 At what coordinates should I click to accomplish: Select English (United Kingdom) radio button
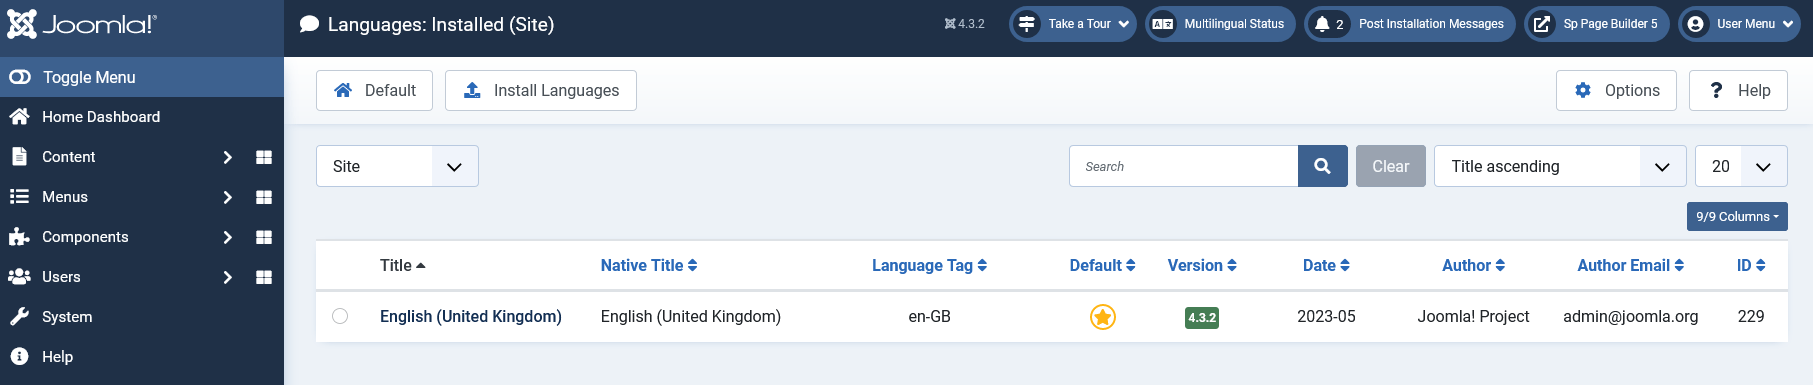340,316
